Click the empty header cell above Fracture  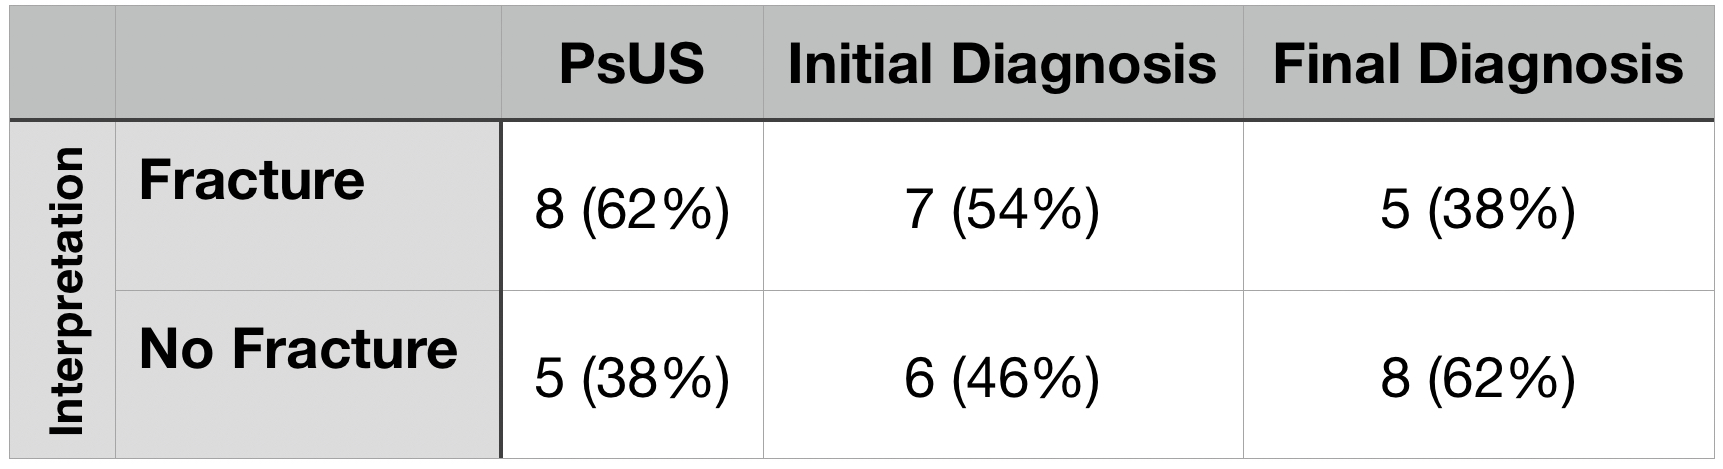click(x=308, y=63)
